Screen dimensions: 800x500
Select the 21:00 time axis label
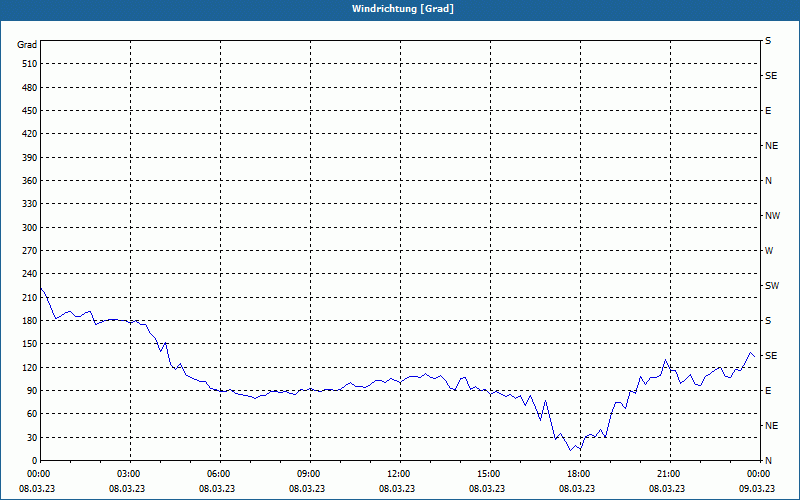[x=669, y=474]
